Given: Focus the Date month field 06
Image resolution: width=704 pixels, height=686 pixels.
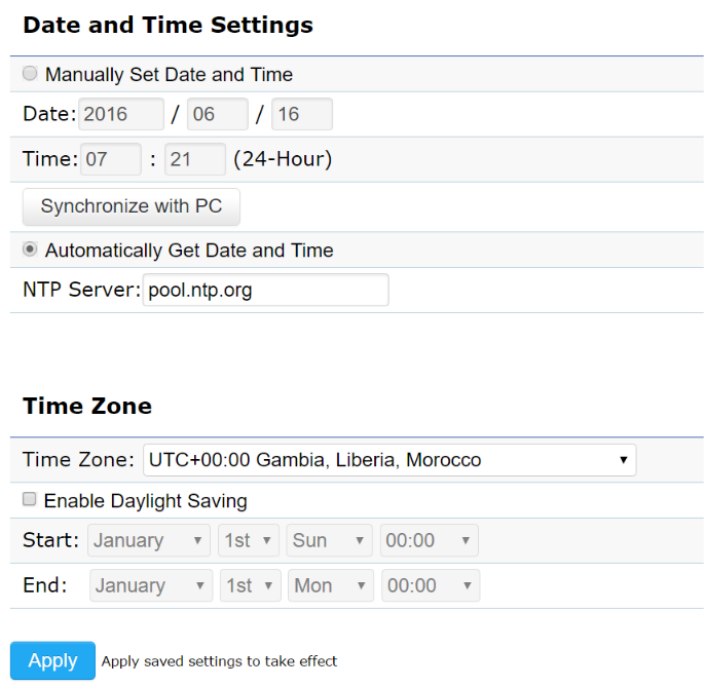Looking at the screenshot, I should coord(217,114).
